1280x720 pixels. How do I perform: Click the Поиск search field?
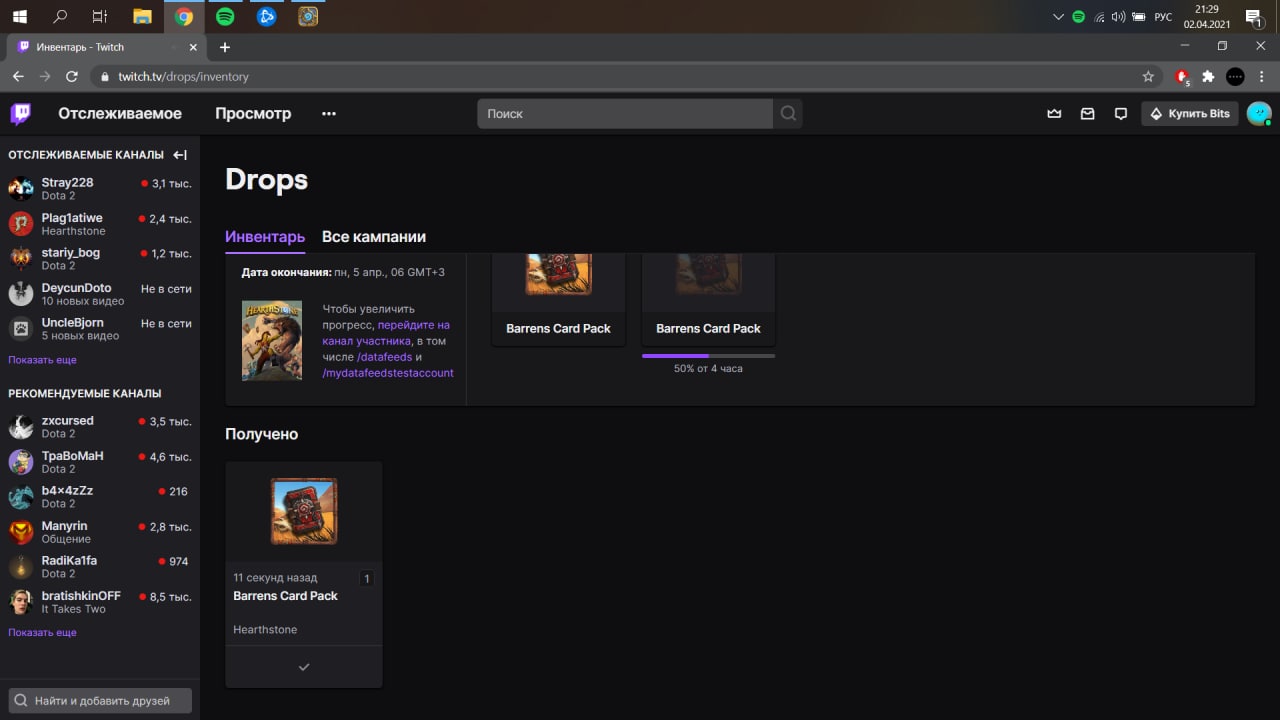point(625,113)
